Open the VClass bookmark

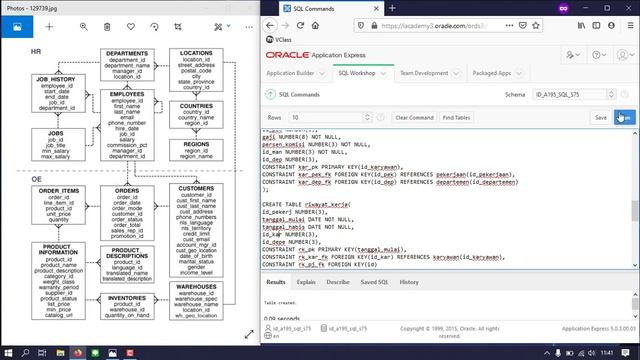click(279, 40)
